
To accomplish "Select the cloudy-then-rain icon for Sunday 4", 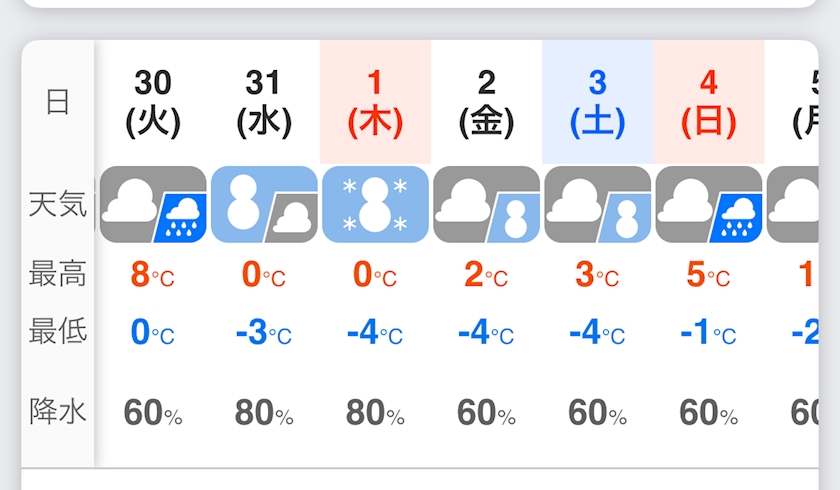I will tap(709, 204).
